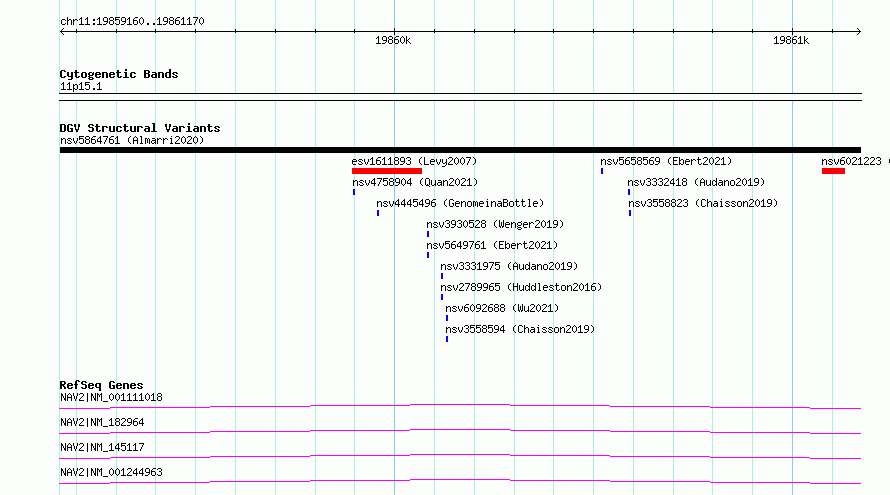Click the chr11:19859160..19861170 coordinate label
This screenshot has width=890, height=495.
pyautogui.click(x=132, y=21)
